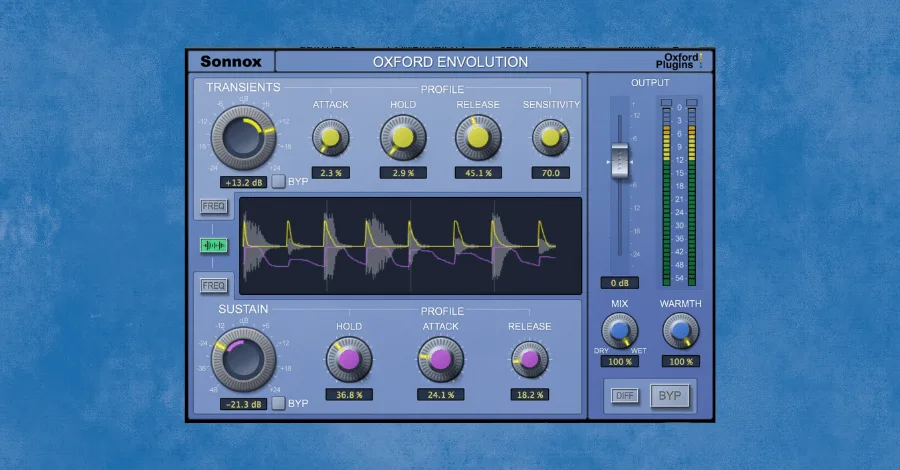Click the Sustain Attack knob

pos(440,360)
